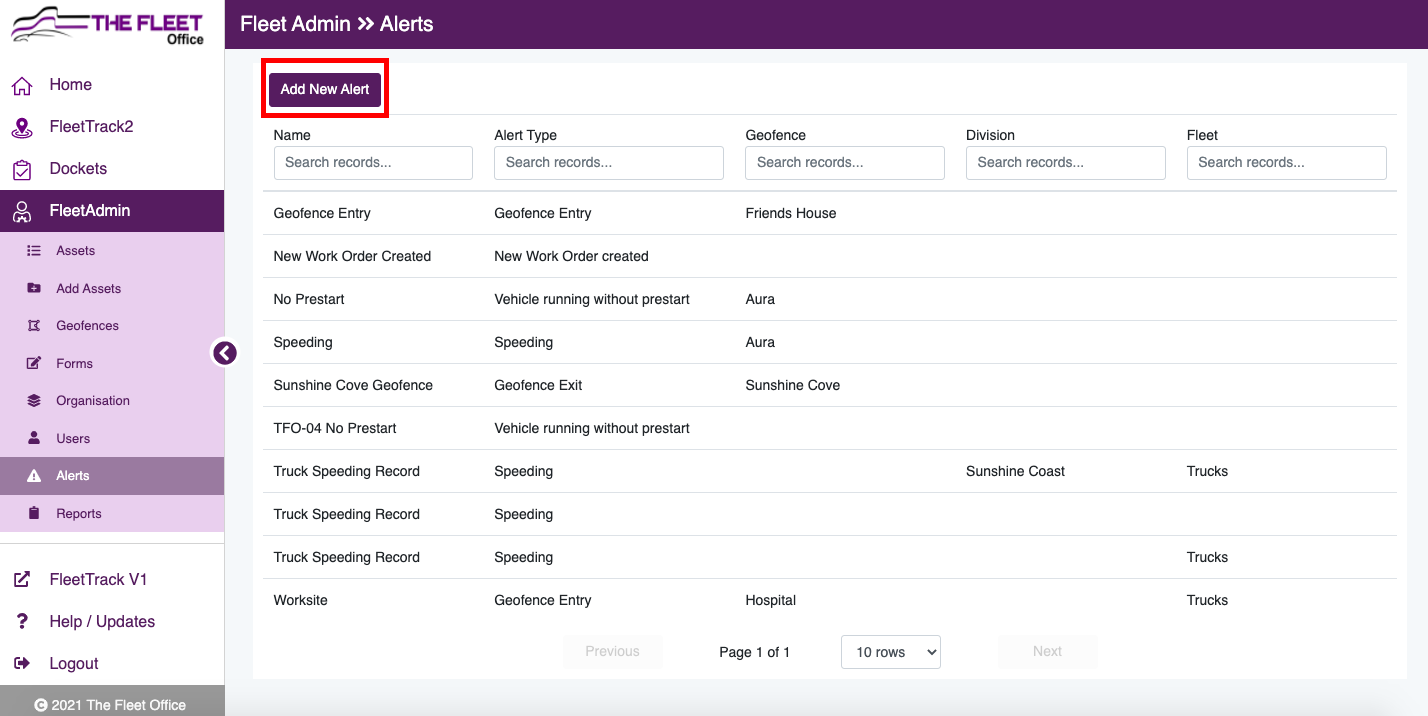Click 'Sunshine Coast' division cell
This screenshot has height=716, width=1428.
click(x=1016, y=471)
